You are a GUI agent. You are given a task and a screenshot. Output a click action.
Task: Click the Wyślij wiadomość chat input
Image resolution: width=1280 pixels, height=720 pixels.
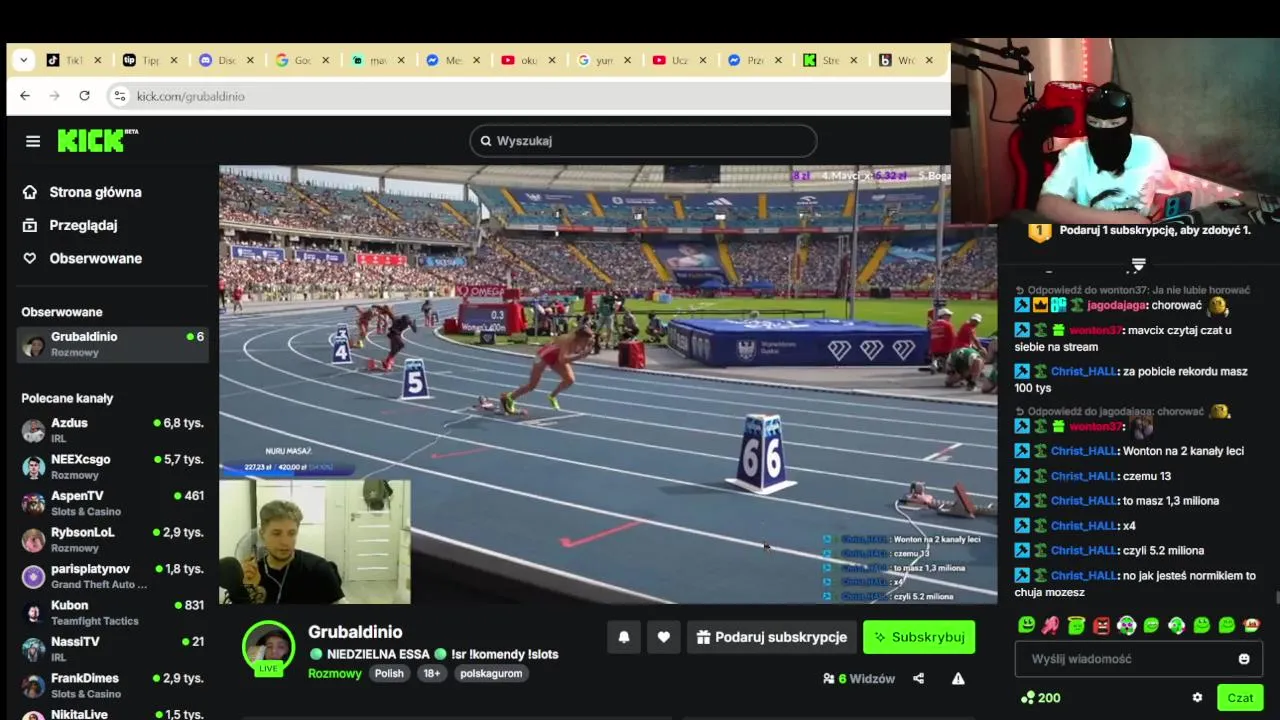click(1139, 659)
